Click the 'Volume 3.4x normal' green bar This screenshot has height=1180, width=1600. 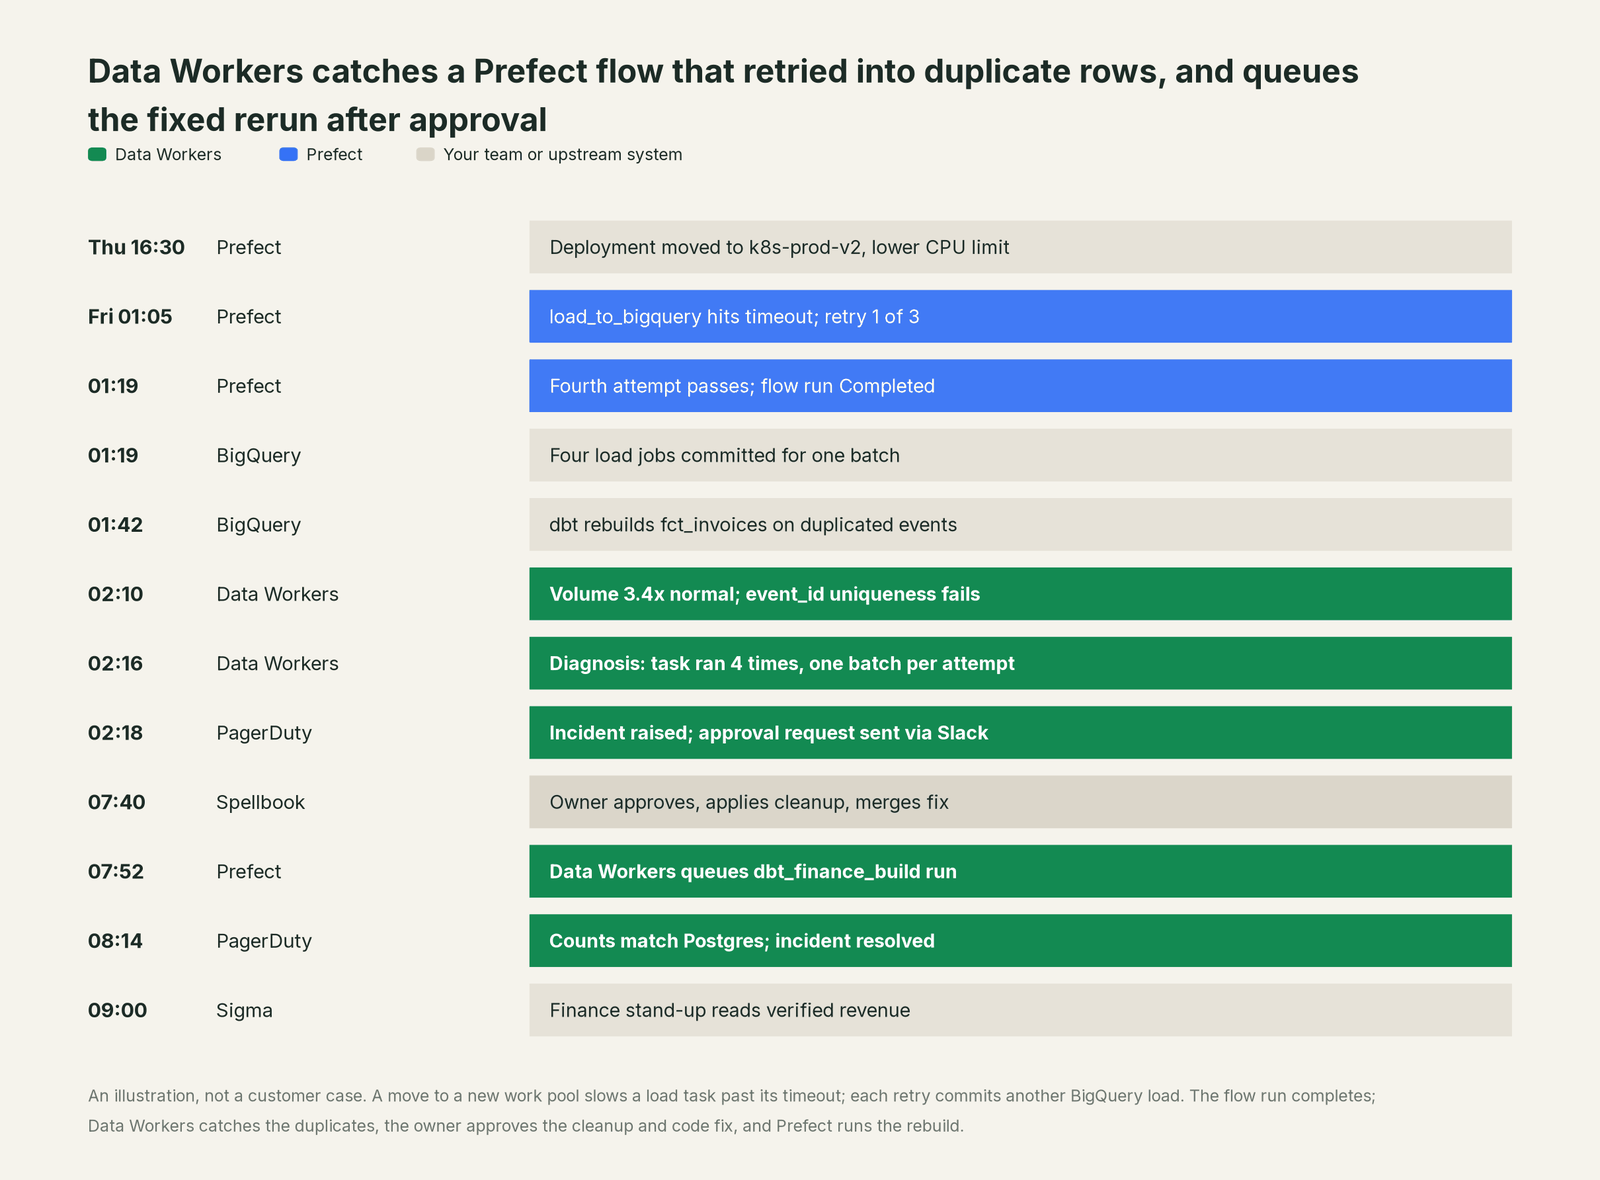(x=1020, y=594)
